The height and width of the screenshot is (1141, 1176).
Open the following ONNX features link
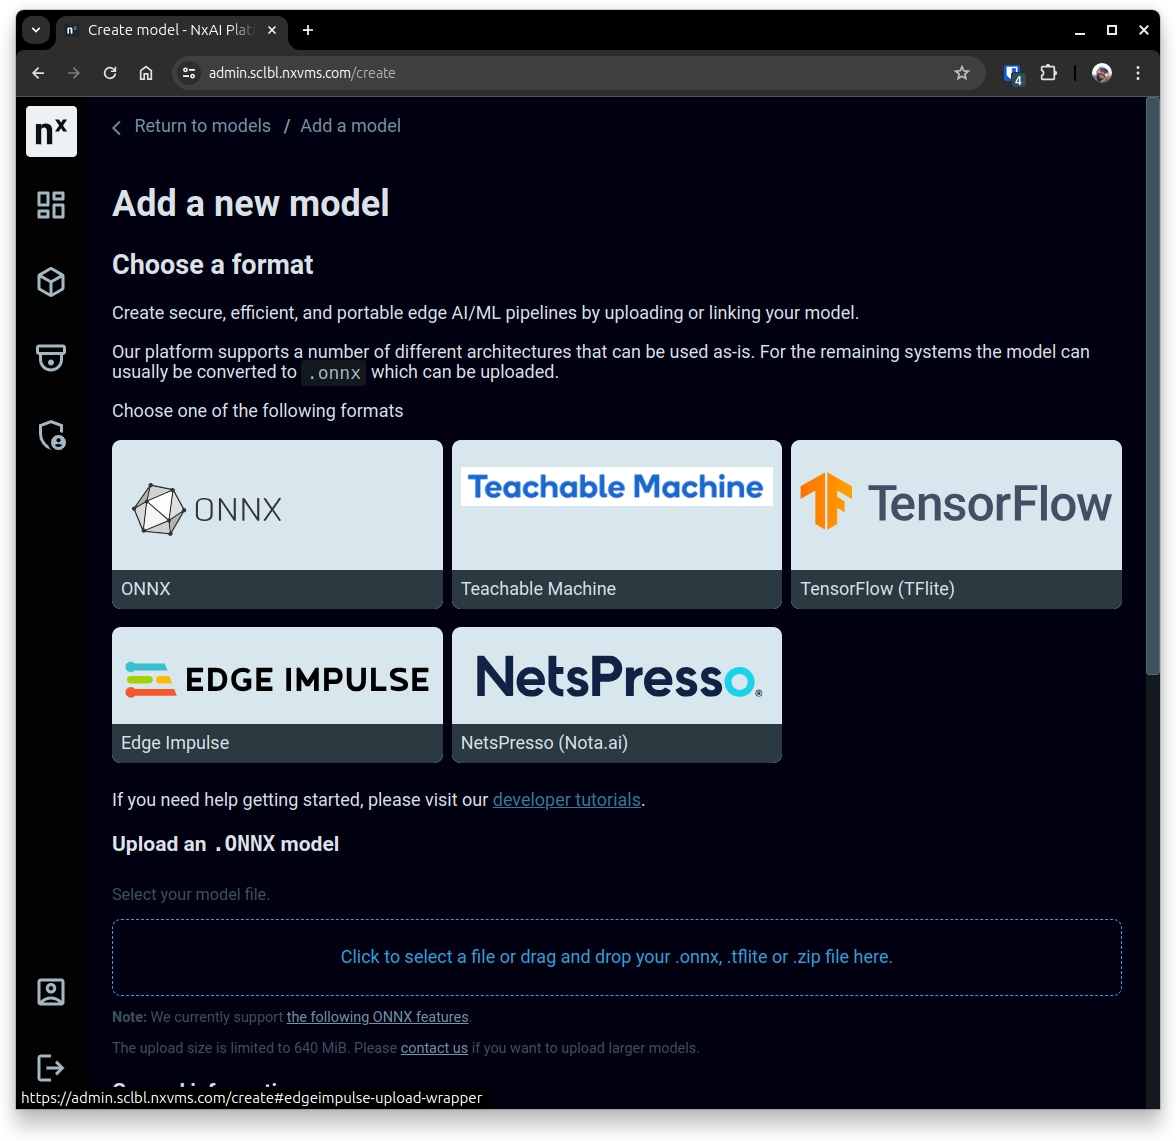point(377,1017)
